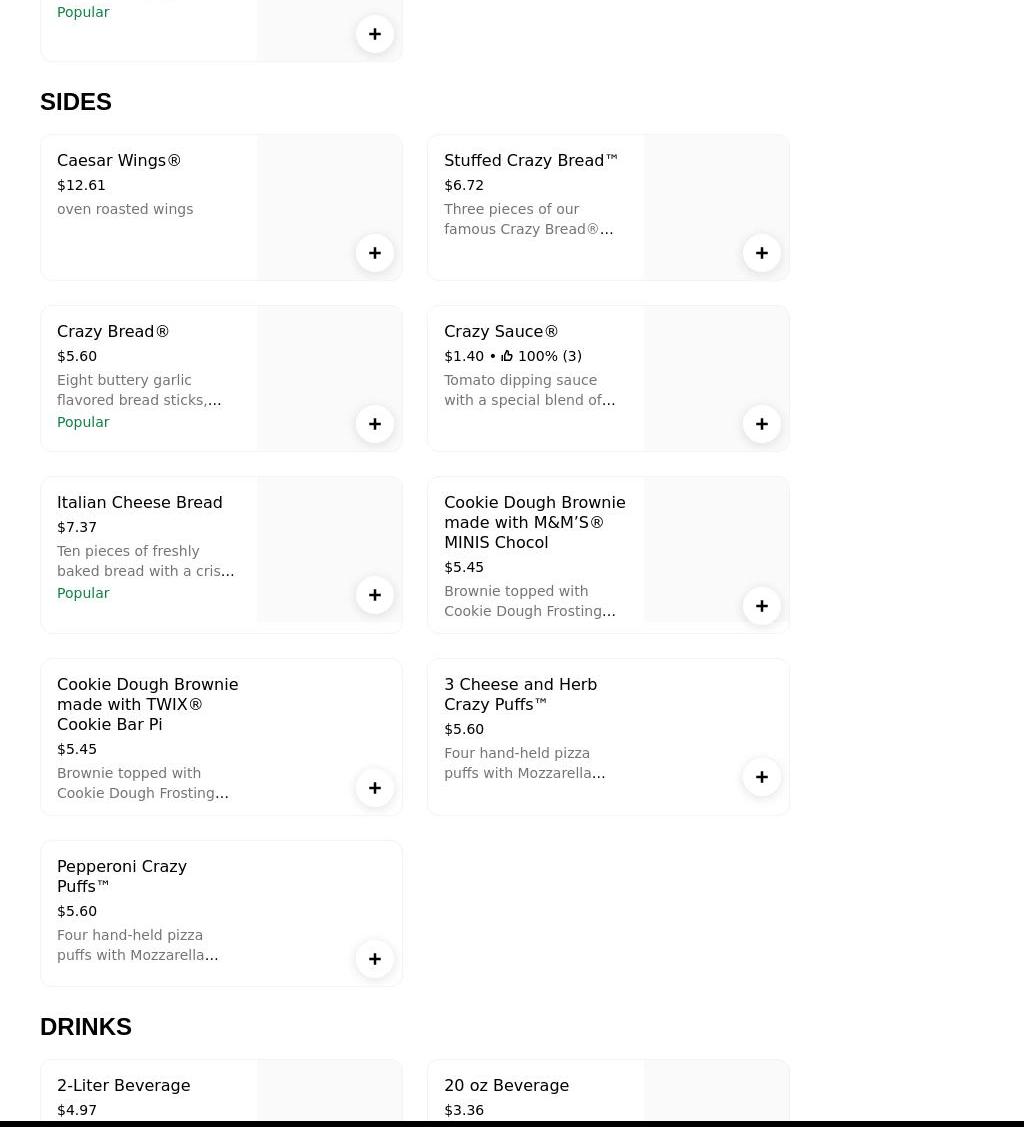
Task: Click the Pepperoni Crazy Puffs description
Action: pos(137,945)
